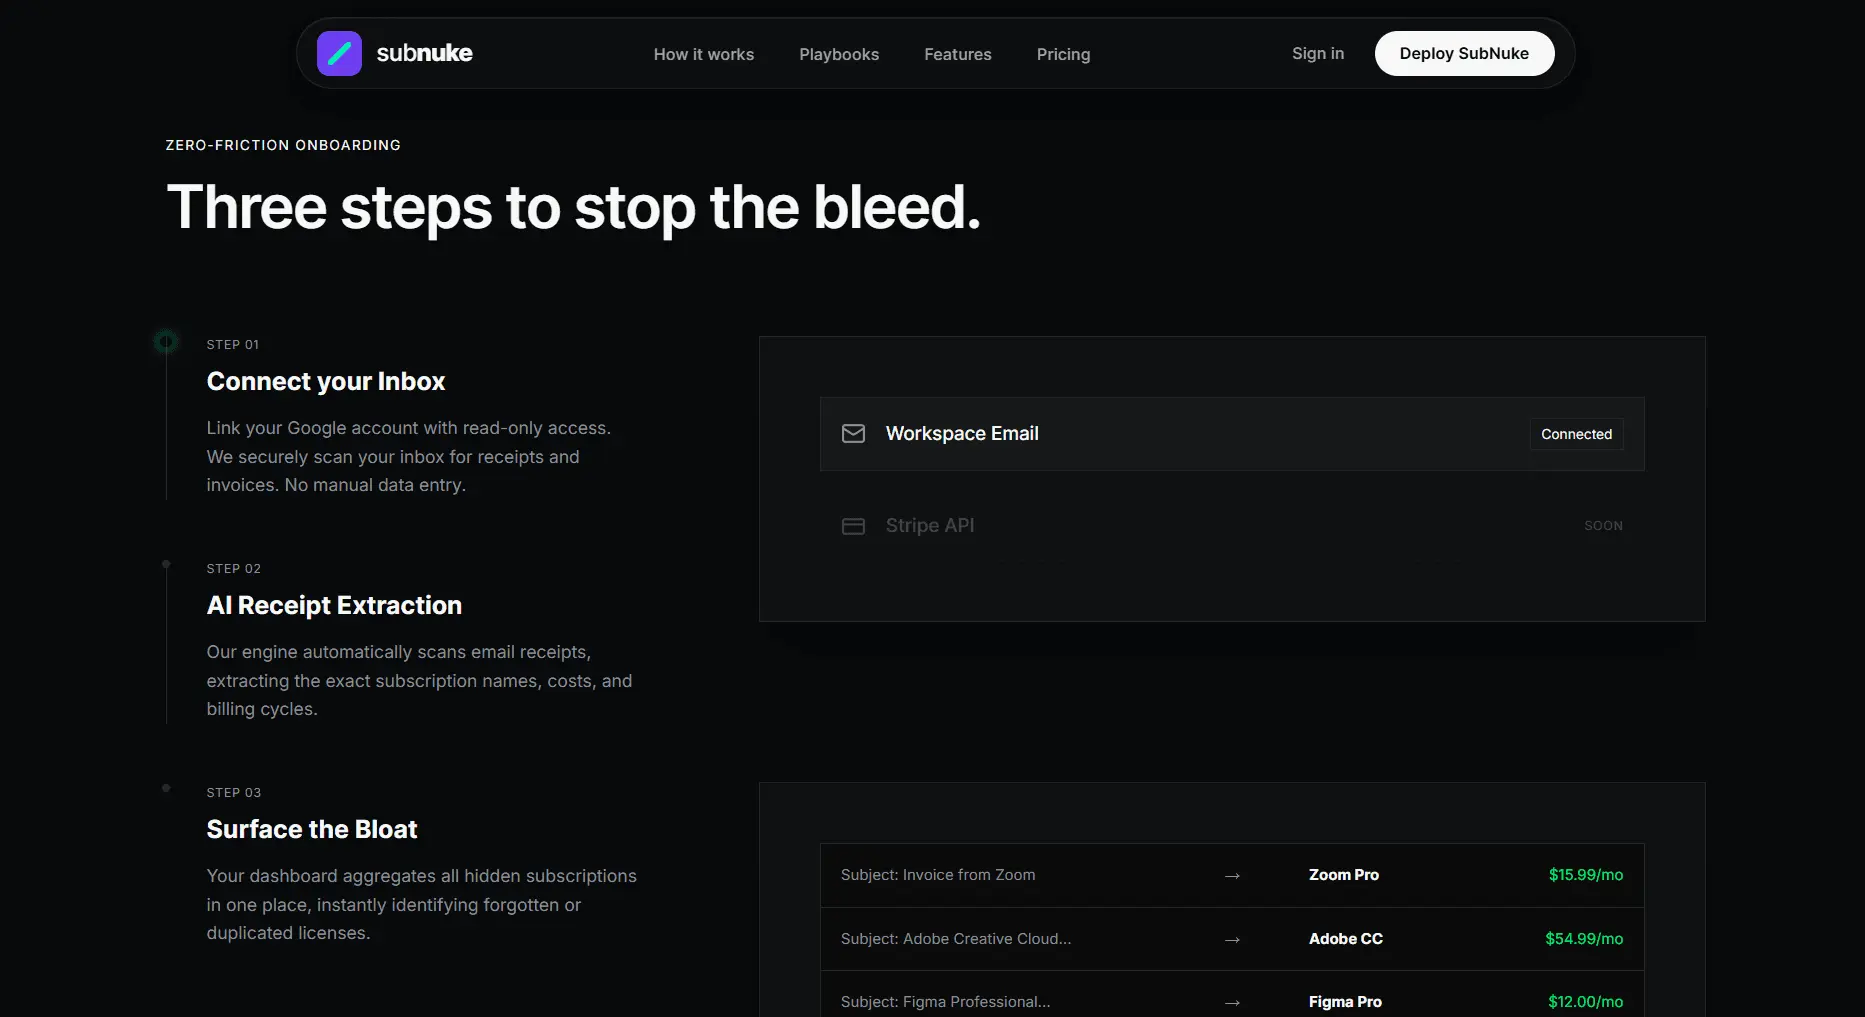
Task: Click the $12.00/mo price
Action: point(1586,1002)
